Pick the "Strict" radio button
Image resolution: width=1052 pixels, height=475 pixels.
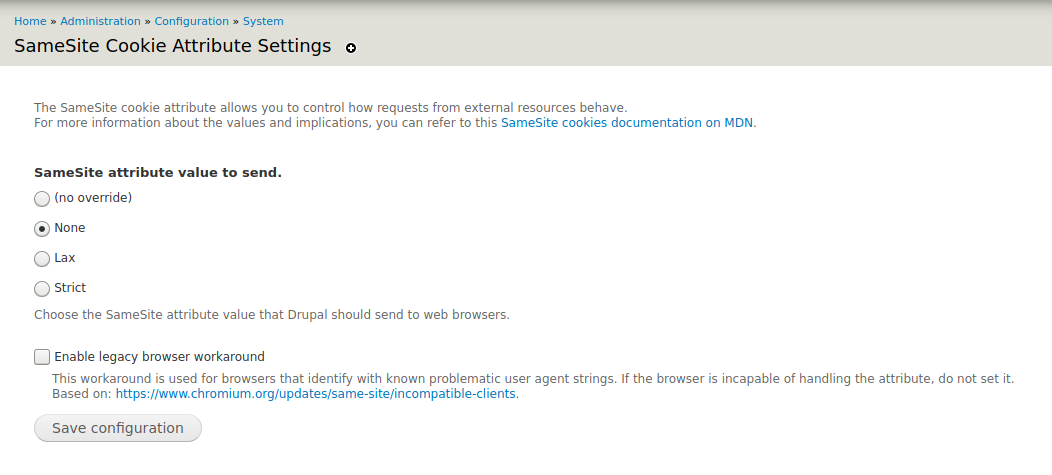tap(42, 288)
